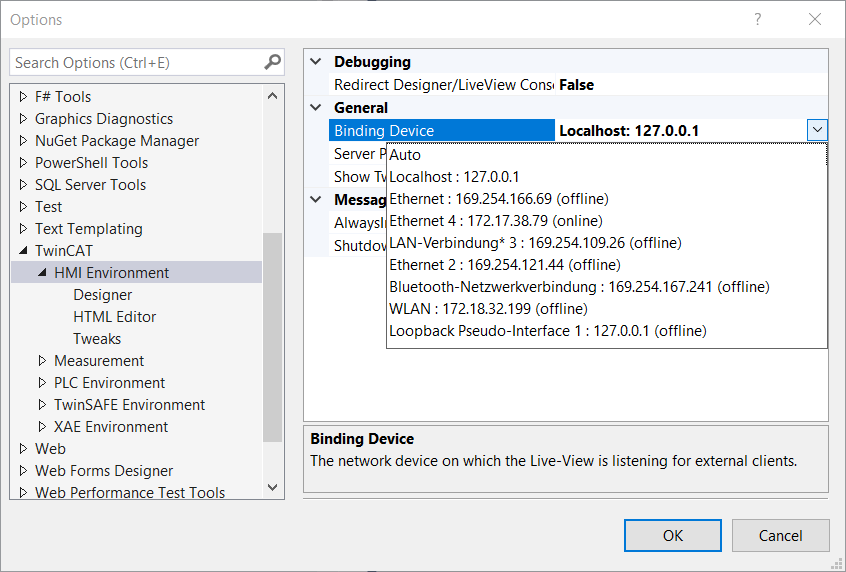Select the Web tree item
The height and width of the screenshot is (572, 846).
click(50, 448)
